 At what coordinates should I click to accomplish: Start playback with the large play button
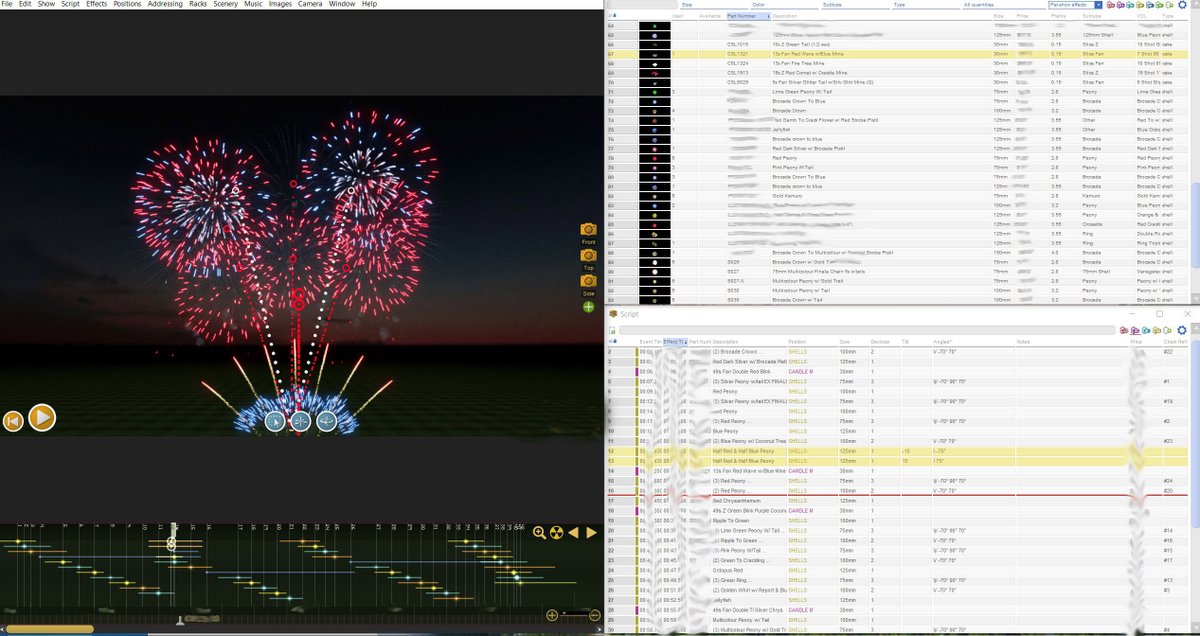pyautogui.click(x=41, y=418)
